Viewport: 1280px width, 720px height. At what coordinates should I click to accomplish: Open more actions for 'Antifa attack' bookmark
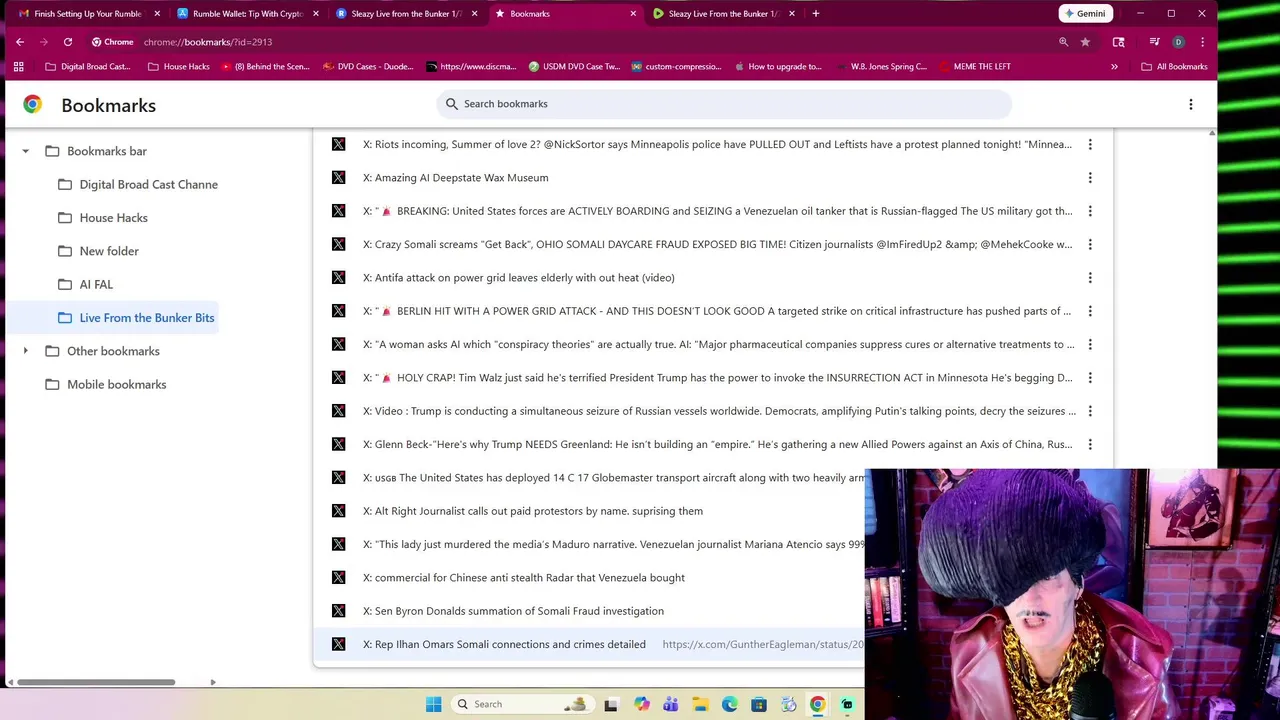1090,278
